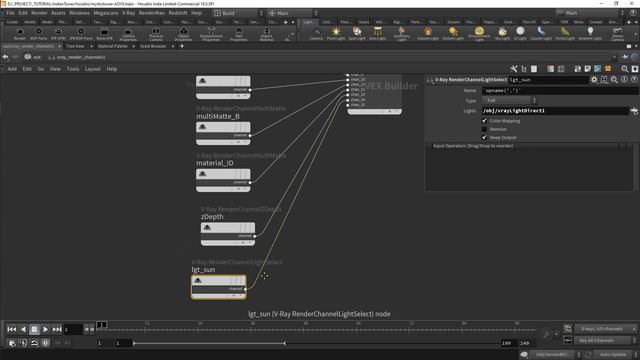Toggle the Color Mapping checkbox
This screenshot has width=640, height=360.
[484, 121]
